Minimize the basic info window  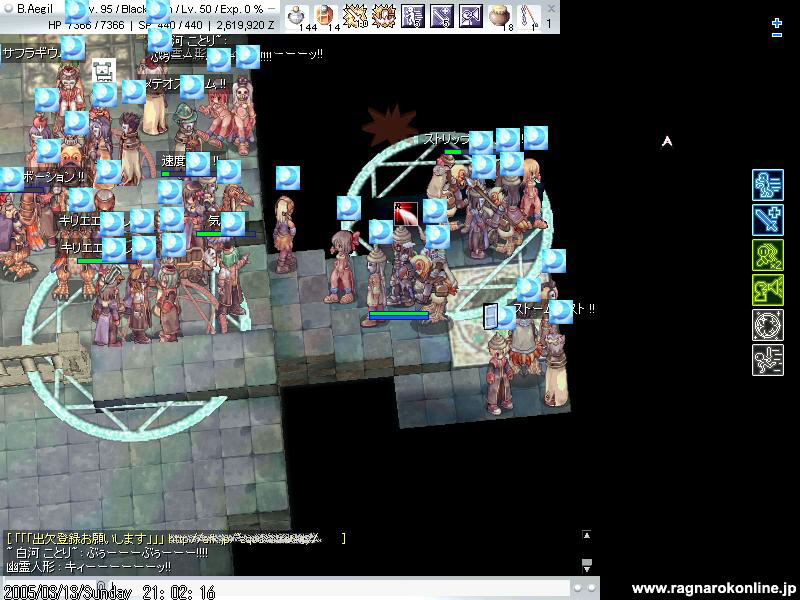272,9
